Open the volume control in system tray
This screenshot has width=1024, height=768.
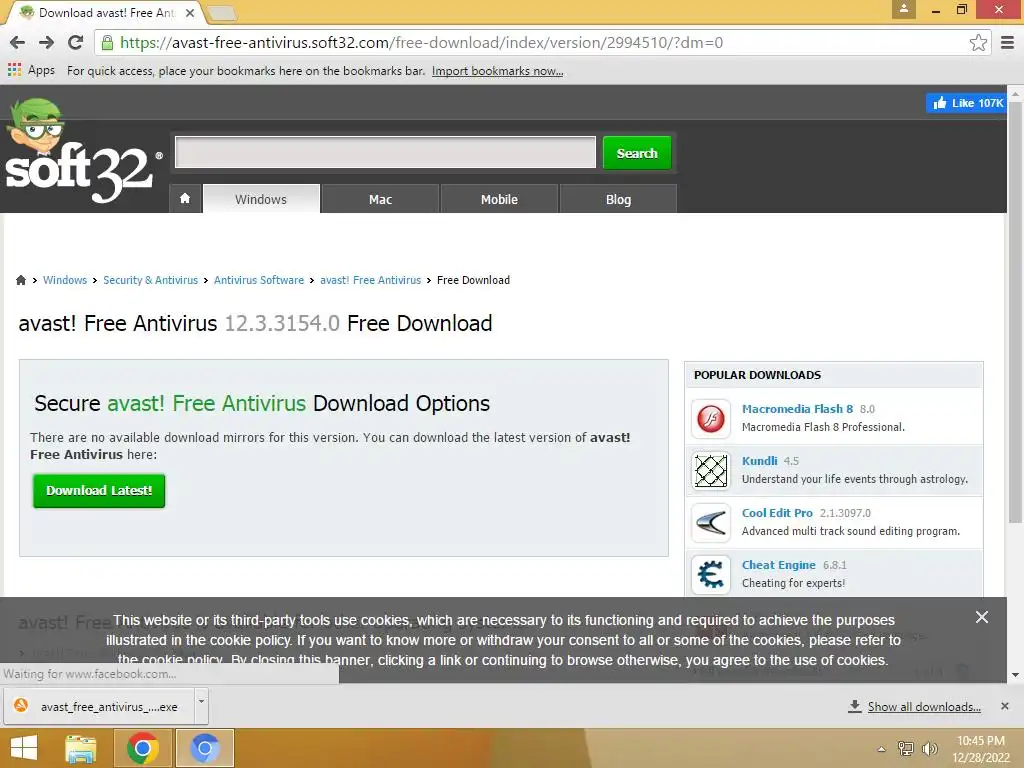pos(929,749)
